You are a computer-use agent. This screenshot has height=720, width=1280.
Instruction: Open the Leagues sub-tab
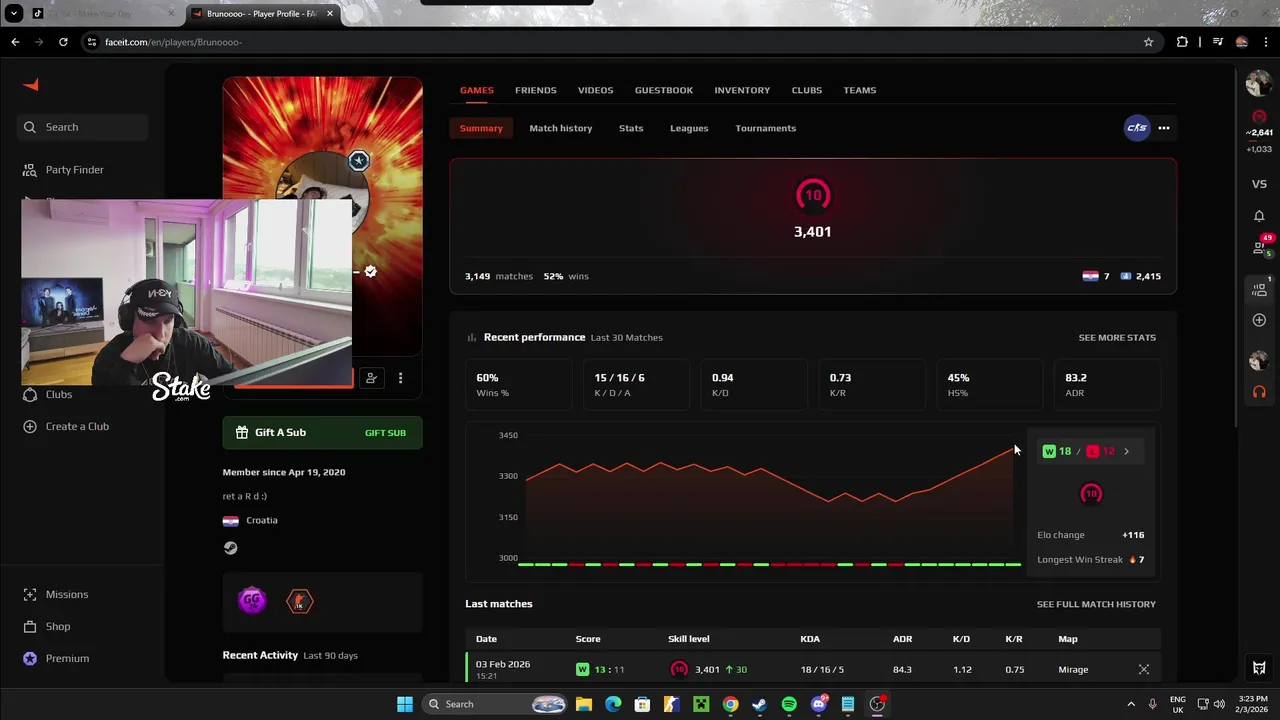689,128
